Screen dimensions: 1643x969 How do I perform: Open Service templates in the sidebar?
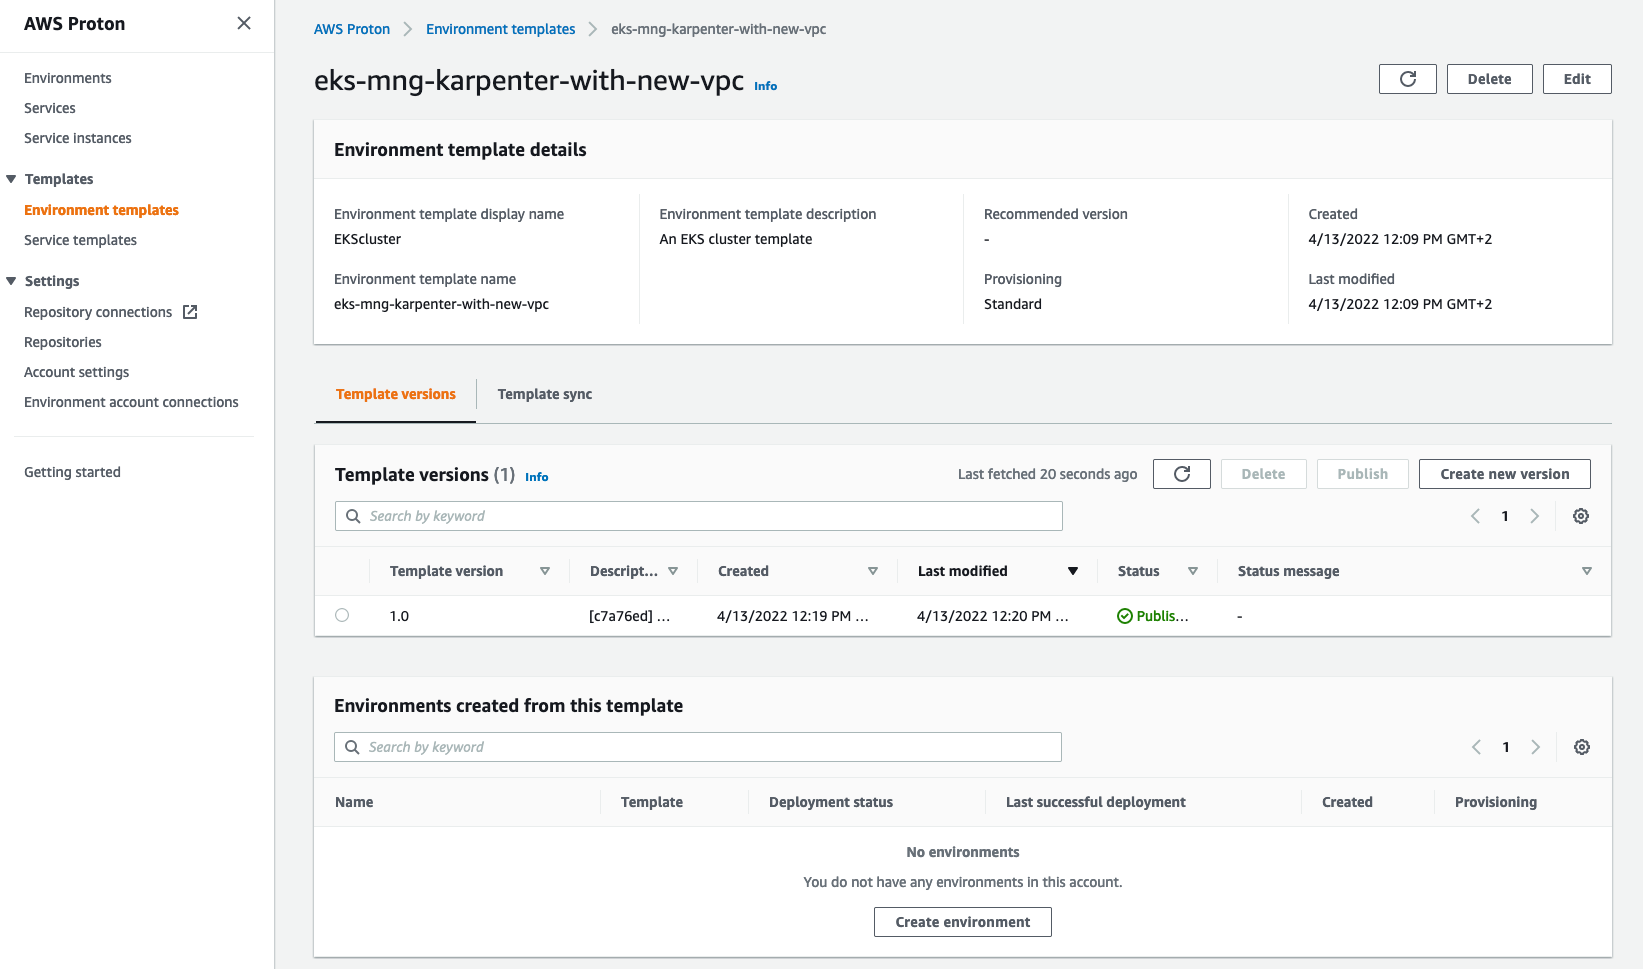click(x=80, y=240)
